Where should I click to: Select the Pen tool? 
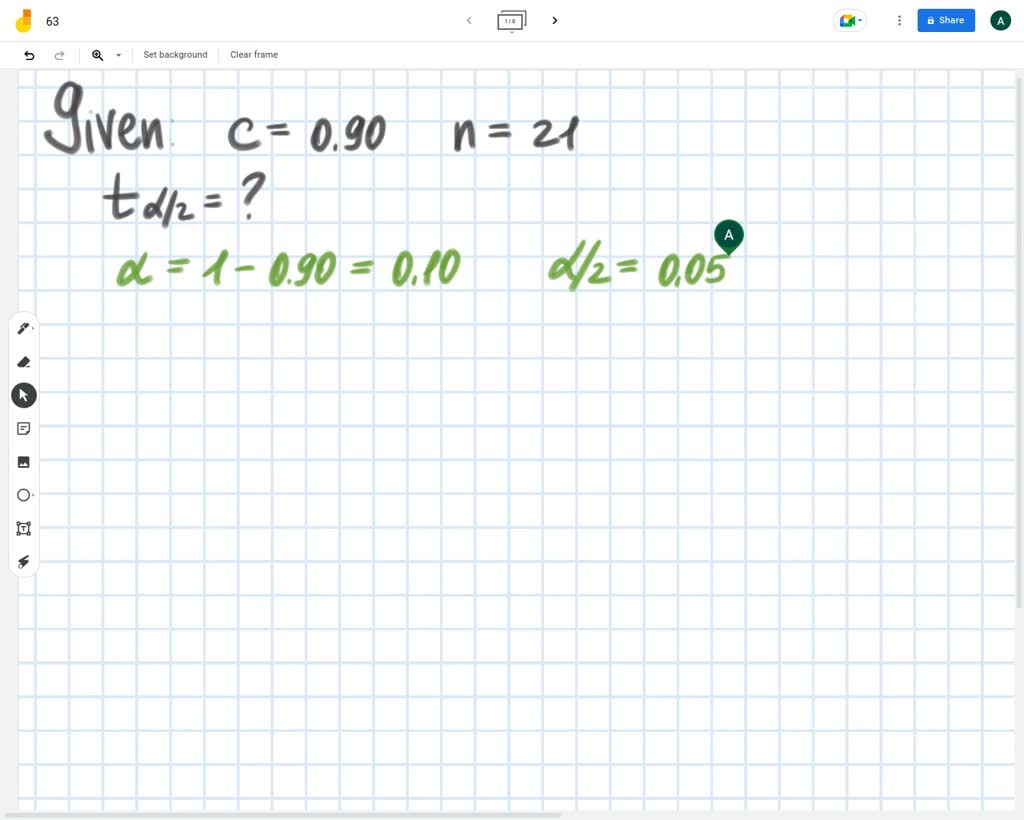[23, 328]
